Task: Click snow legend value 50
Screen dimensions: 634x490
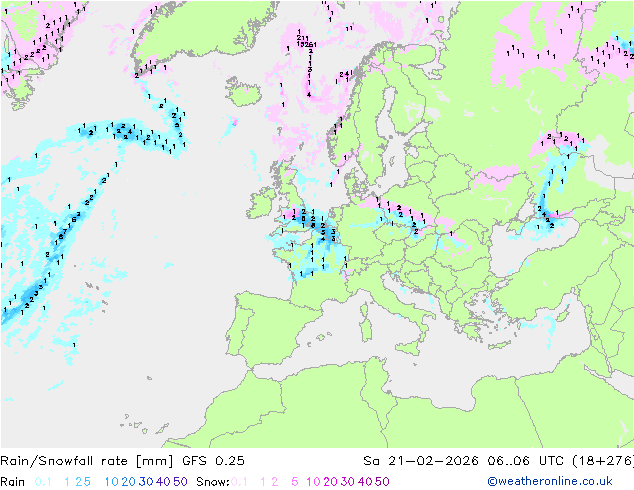Action: click(382, 482)
